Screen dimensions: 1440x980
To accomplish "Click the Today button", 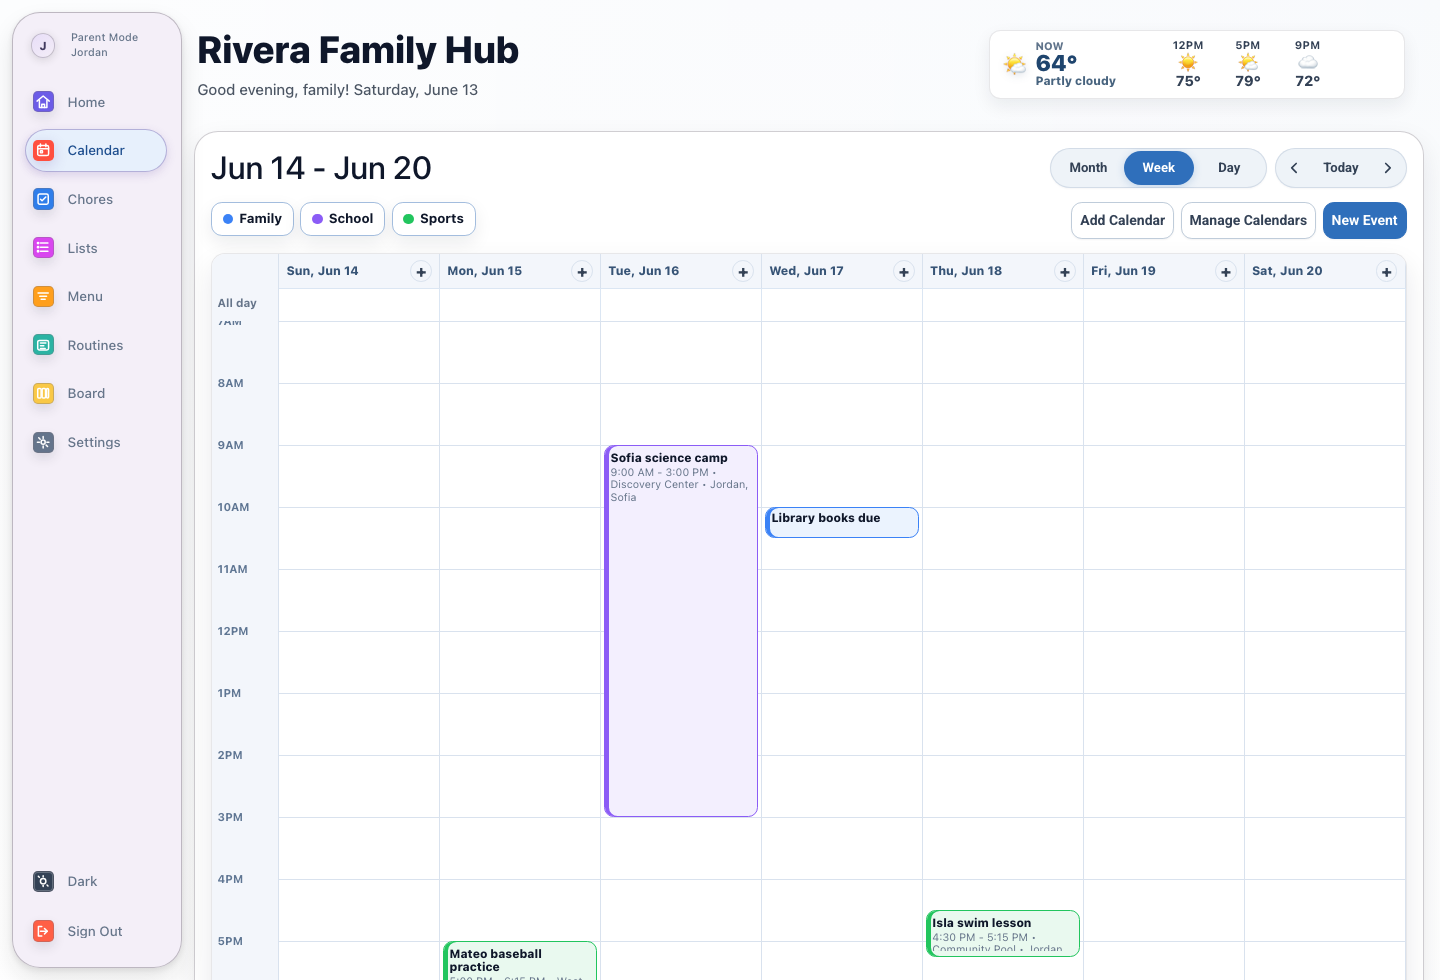I will [x=1341, y=168].
